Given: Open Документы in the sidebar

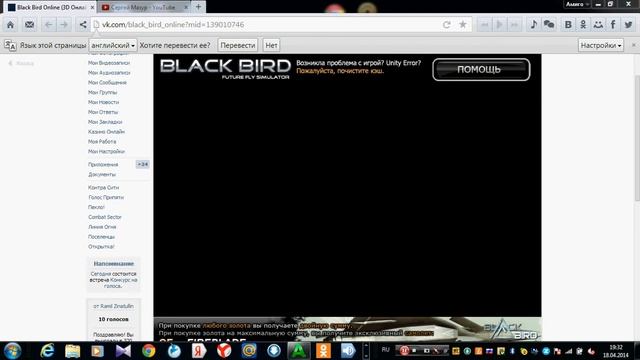Looking at the screenshot, I should coord(102,174).
